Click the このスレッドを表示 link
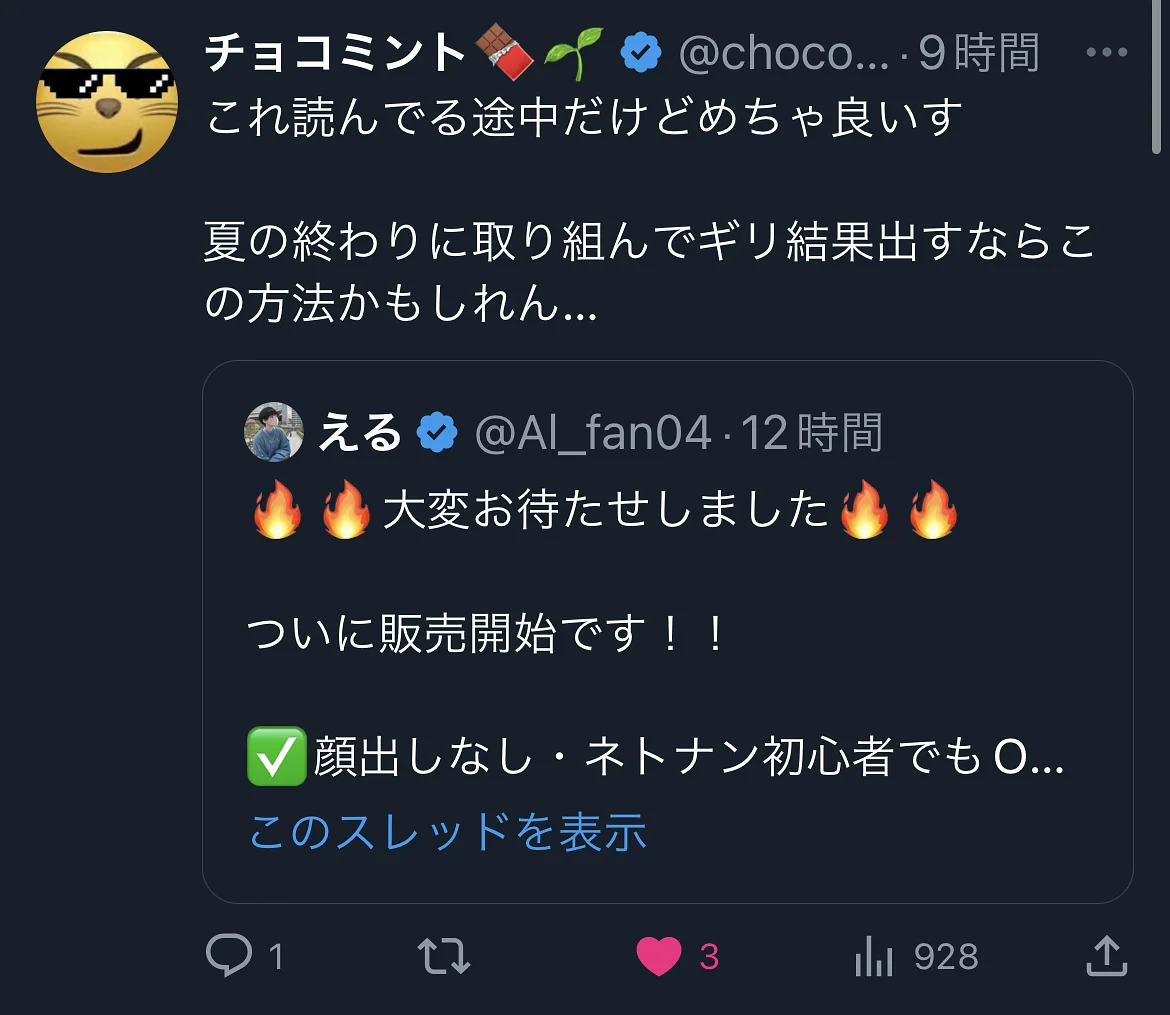Viewport: 1170px width, 1015px height. click(448, 831)
